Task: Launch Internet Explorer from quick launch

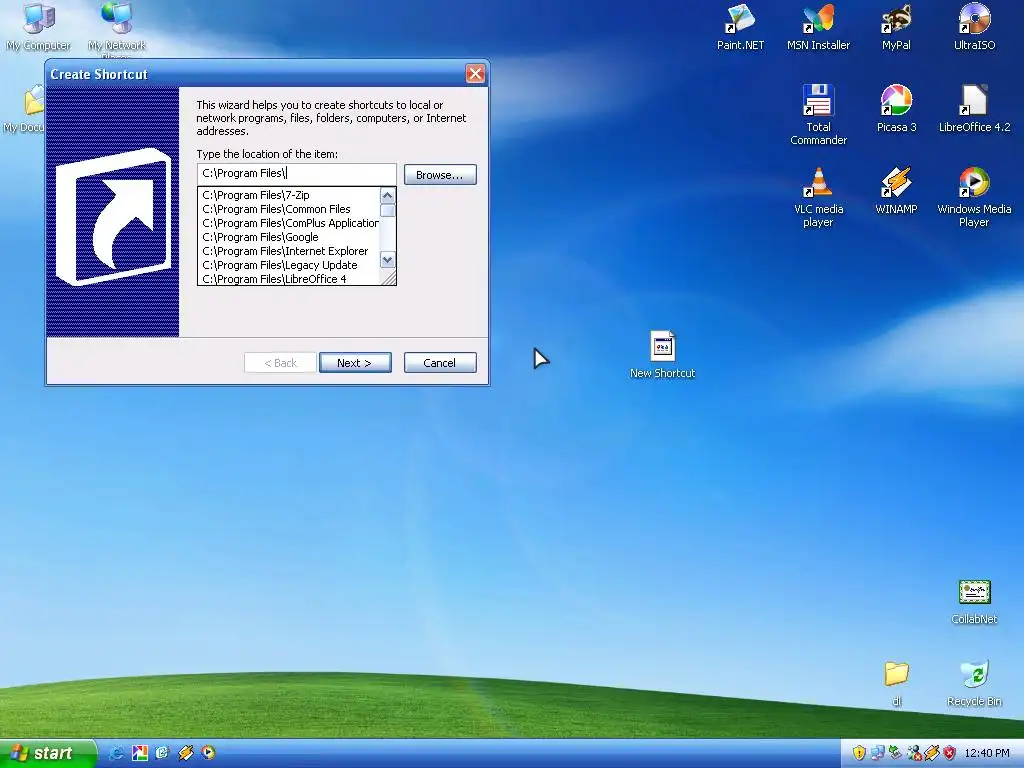Action: coord(116,753)
